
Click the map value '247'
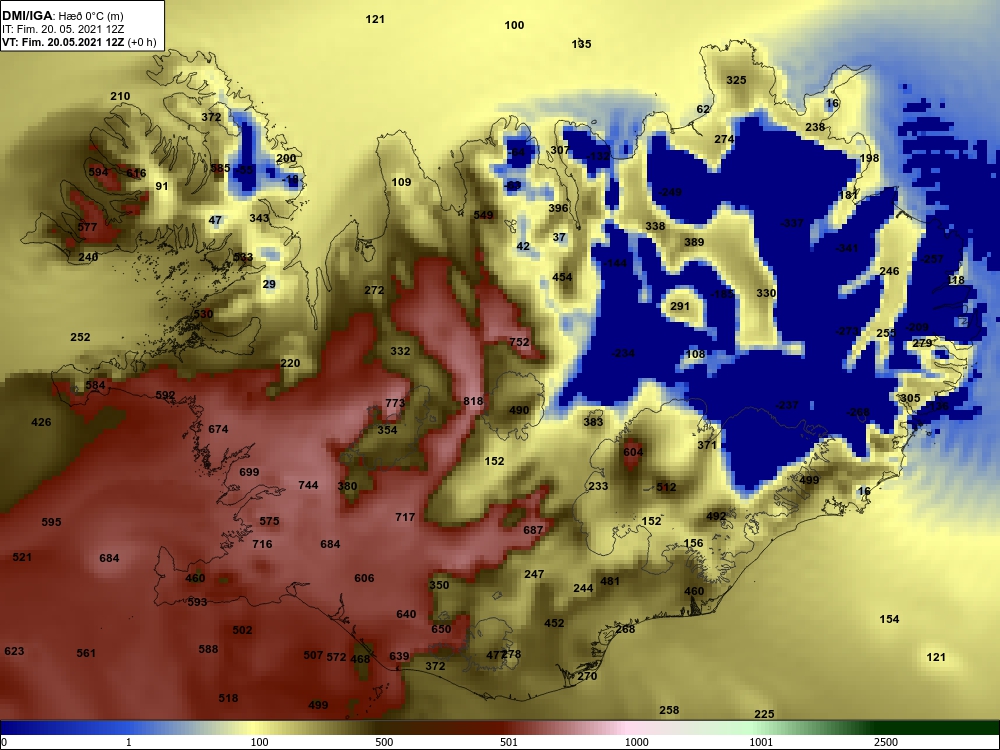point(534,575)
